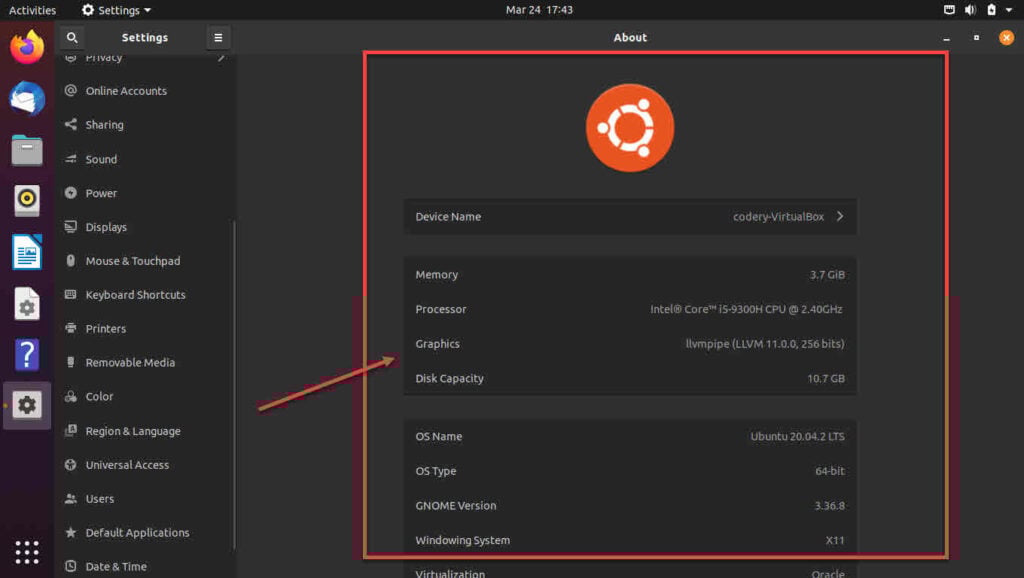Click the Sharing icon in sidebar
1024x578 pixels.
pyautogui.click(x=71, y=124)
